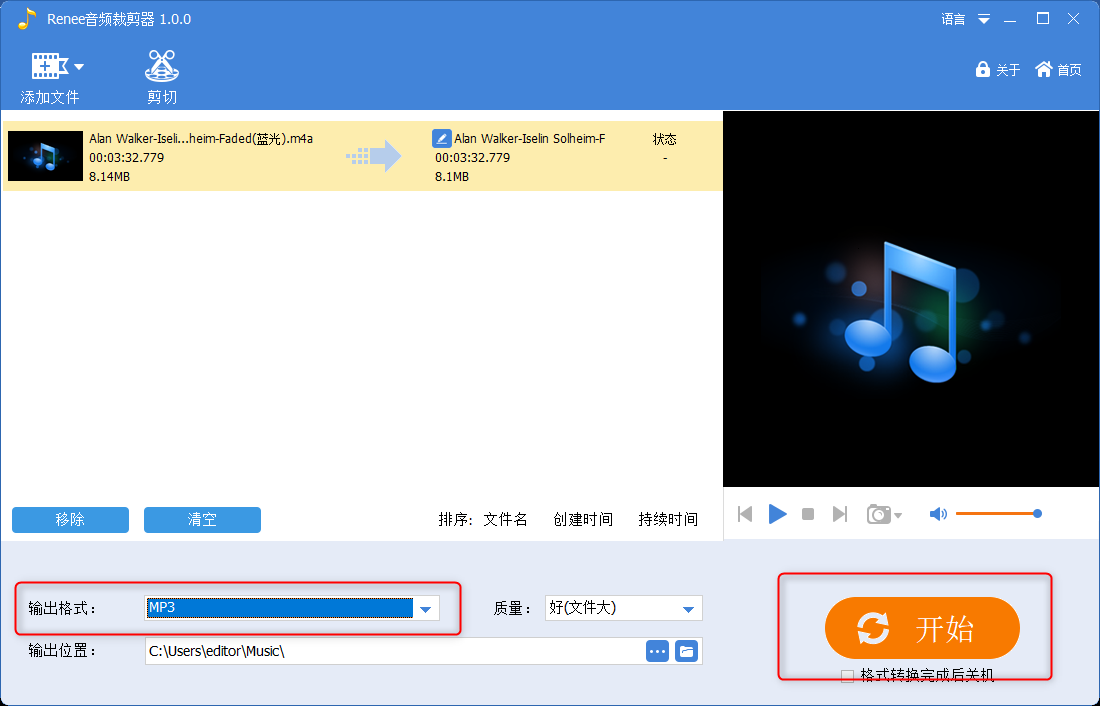Enable 格式转换完成后关机 checkbox
The image size is (1100, 706).
click(x=847, y=677)
